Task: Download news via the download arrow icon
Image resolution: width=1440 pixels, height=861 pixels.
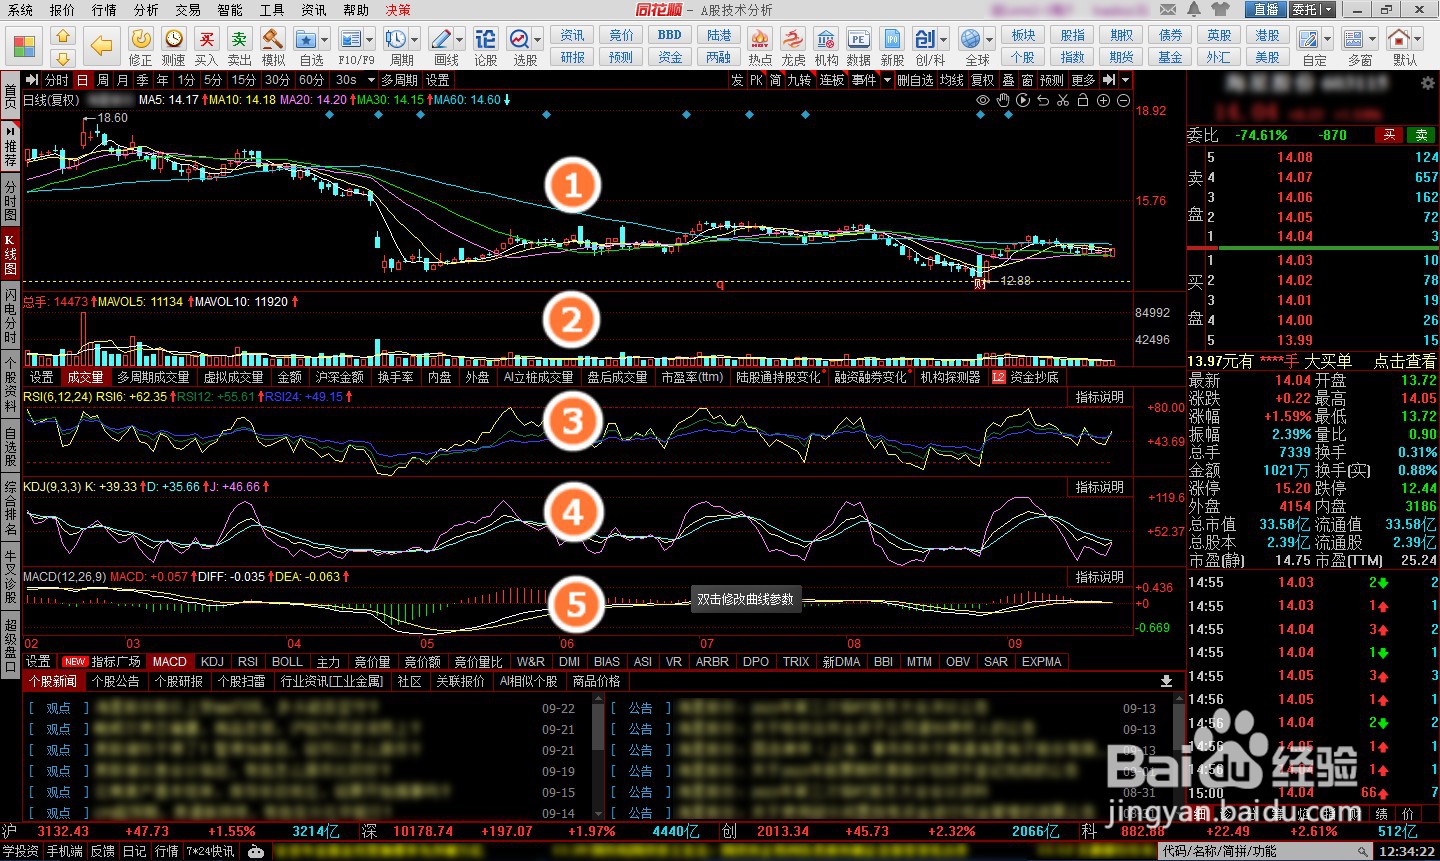Action: (1166, 681)
